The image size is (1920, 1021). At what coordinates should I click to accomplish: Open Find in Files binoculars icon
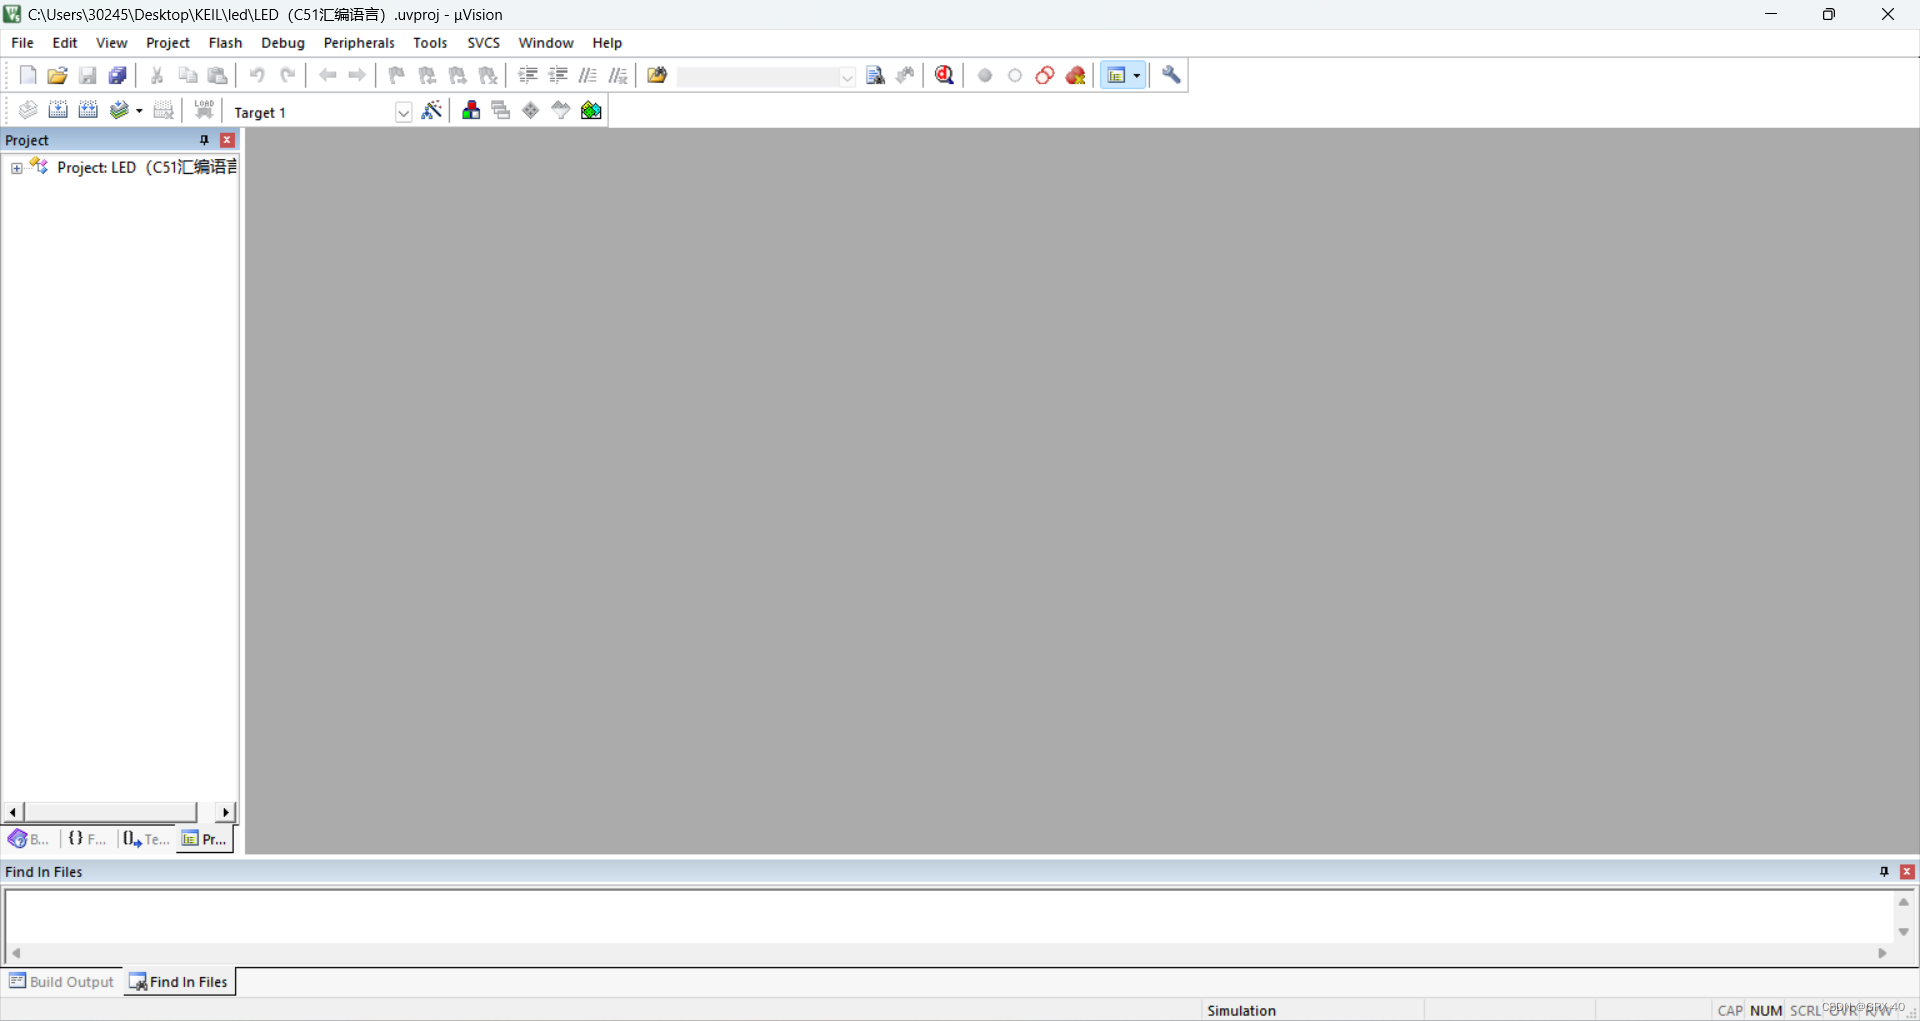[657, 75]
